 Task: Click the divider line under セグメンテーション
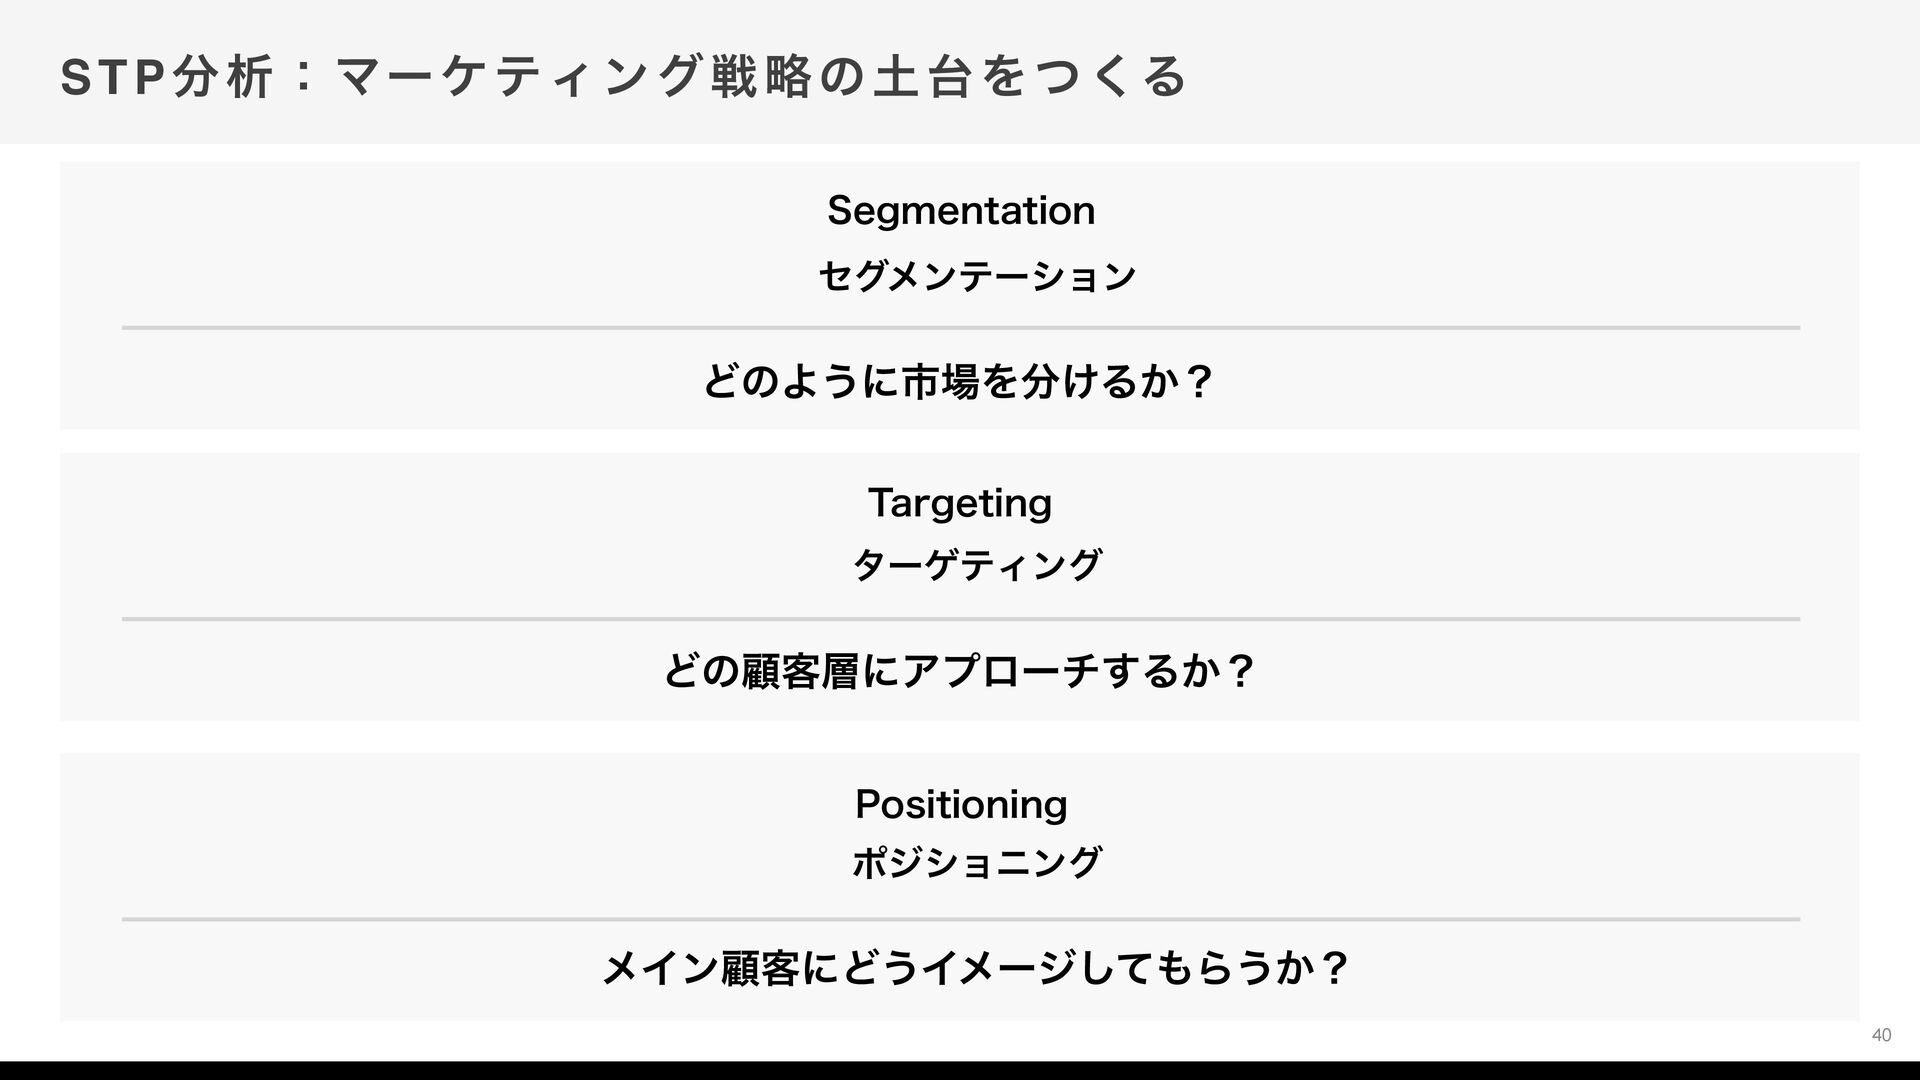coord(961,327)
